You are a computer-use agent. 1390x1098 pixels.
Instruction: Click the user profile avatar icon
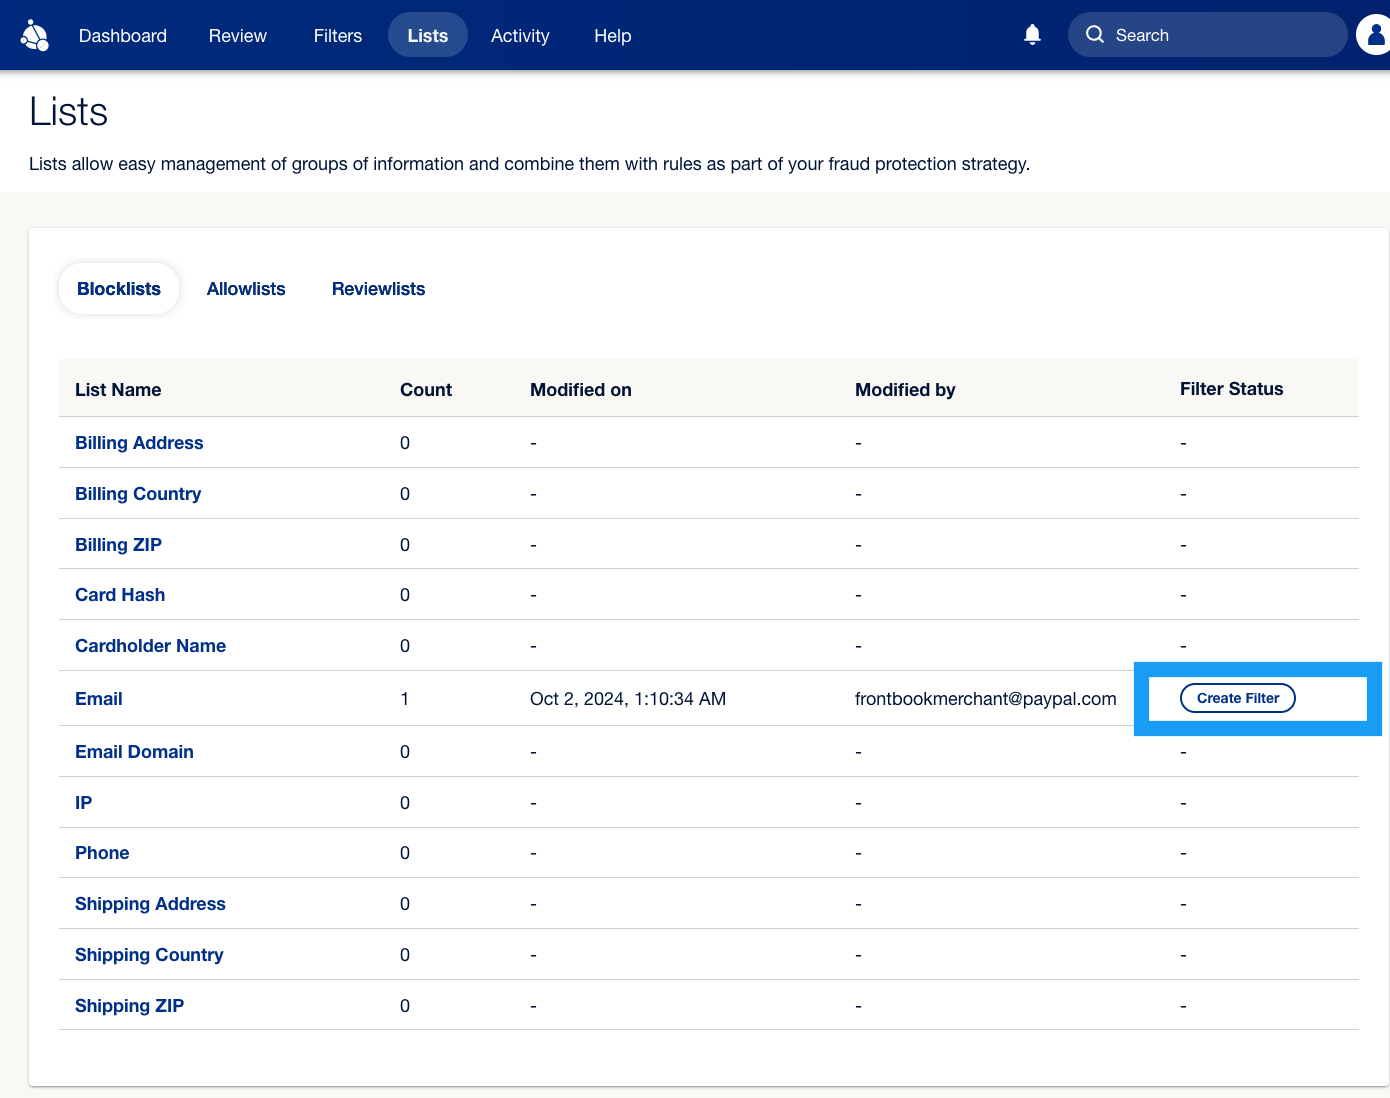pos(1374,35)
